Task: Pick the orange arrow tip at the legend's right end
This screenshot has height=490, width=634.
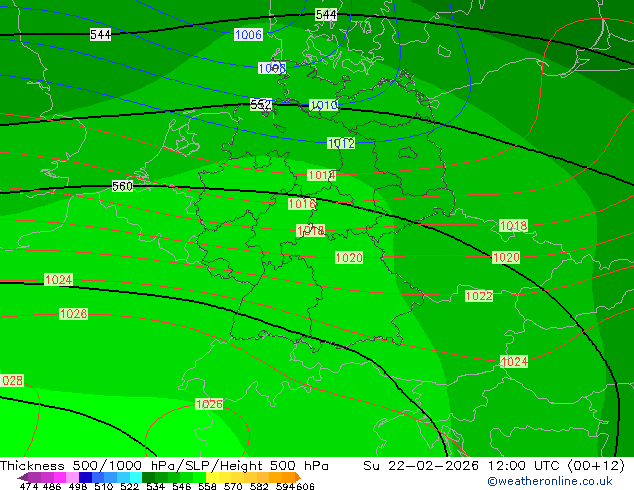Action: click(298, 477)
